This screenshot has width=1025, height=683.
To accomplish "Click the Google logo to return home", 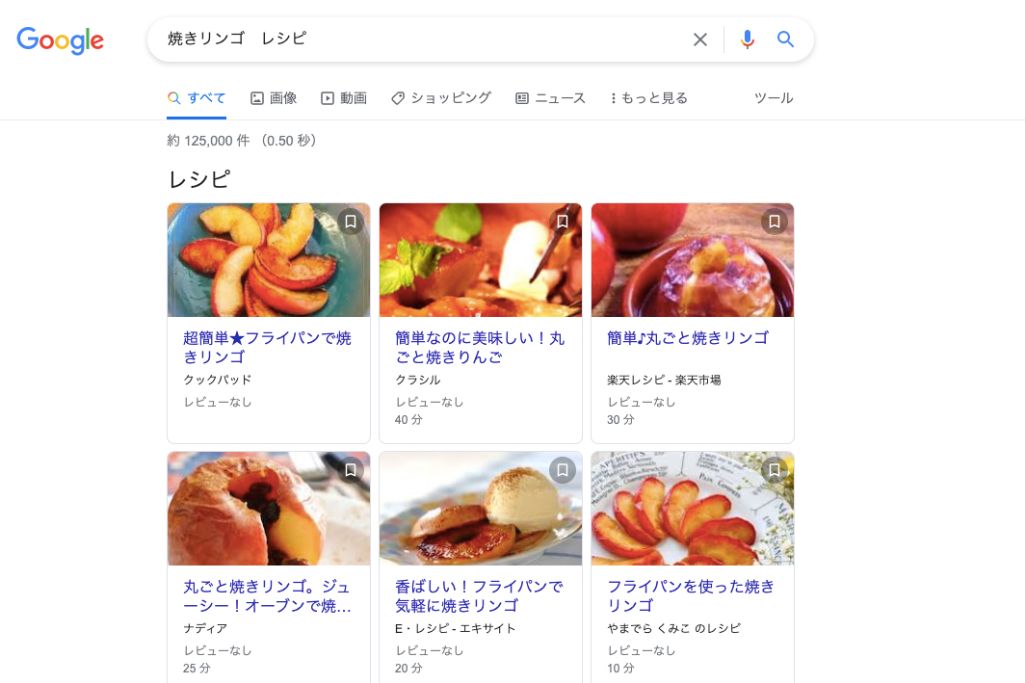I will [x=60, y=40].
